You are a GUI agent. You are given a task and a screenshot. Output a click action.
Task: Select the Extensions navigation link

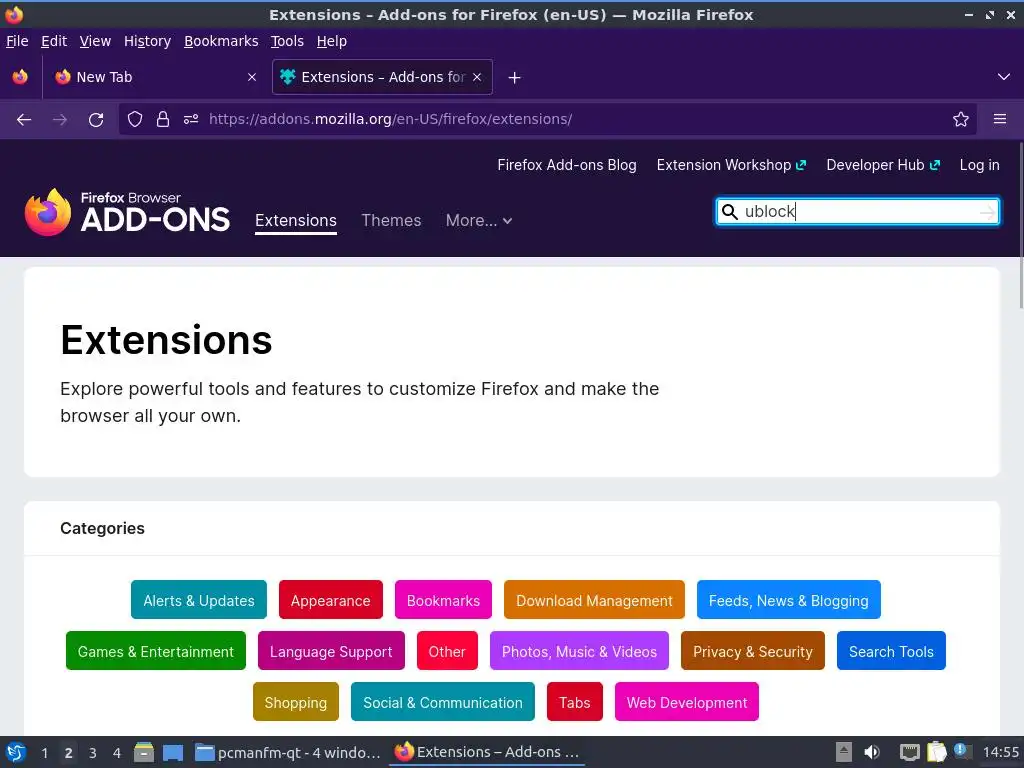296,221
